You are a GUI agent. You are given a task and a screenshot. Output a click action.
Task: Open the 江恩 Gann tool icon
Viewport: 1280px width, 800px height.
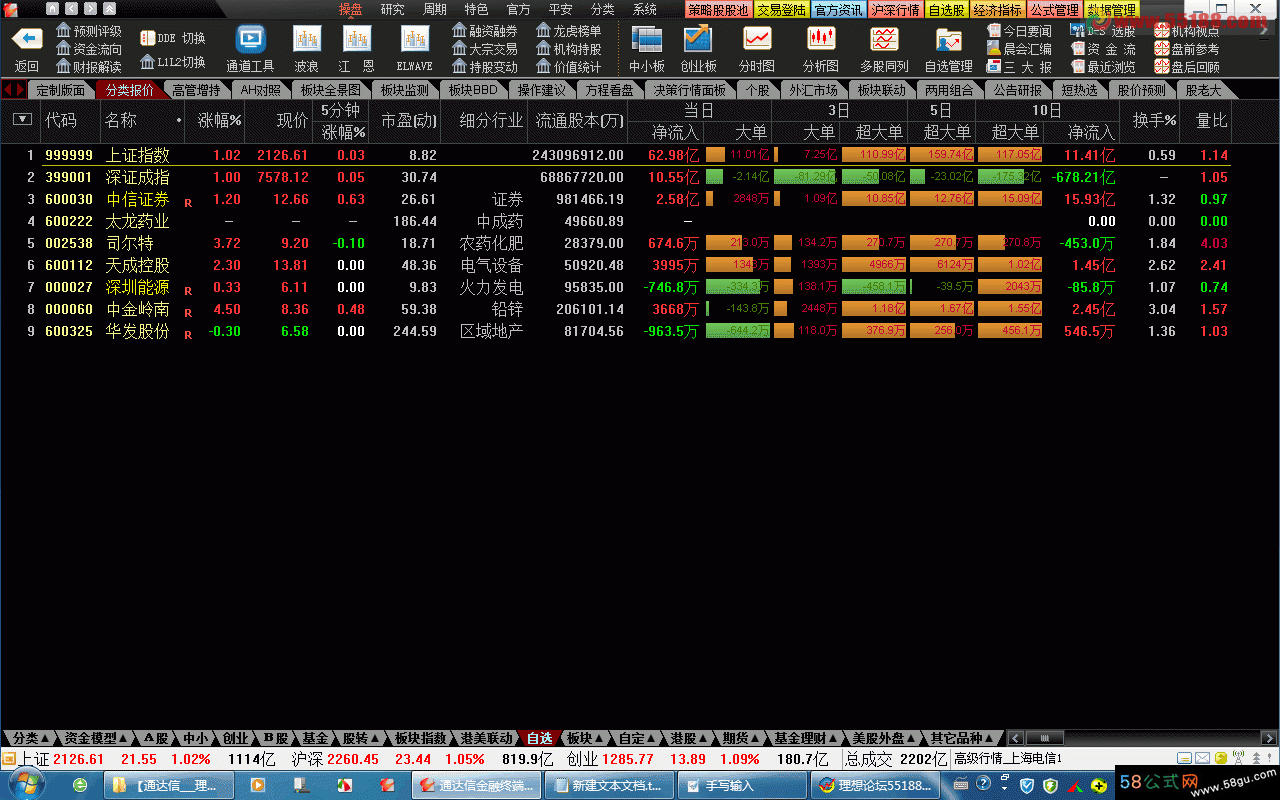[x=357, y=40]
